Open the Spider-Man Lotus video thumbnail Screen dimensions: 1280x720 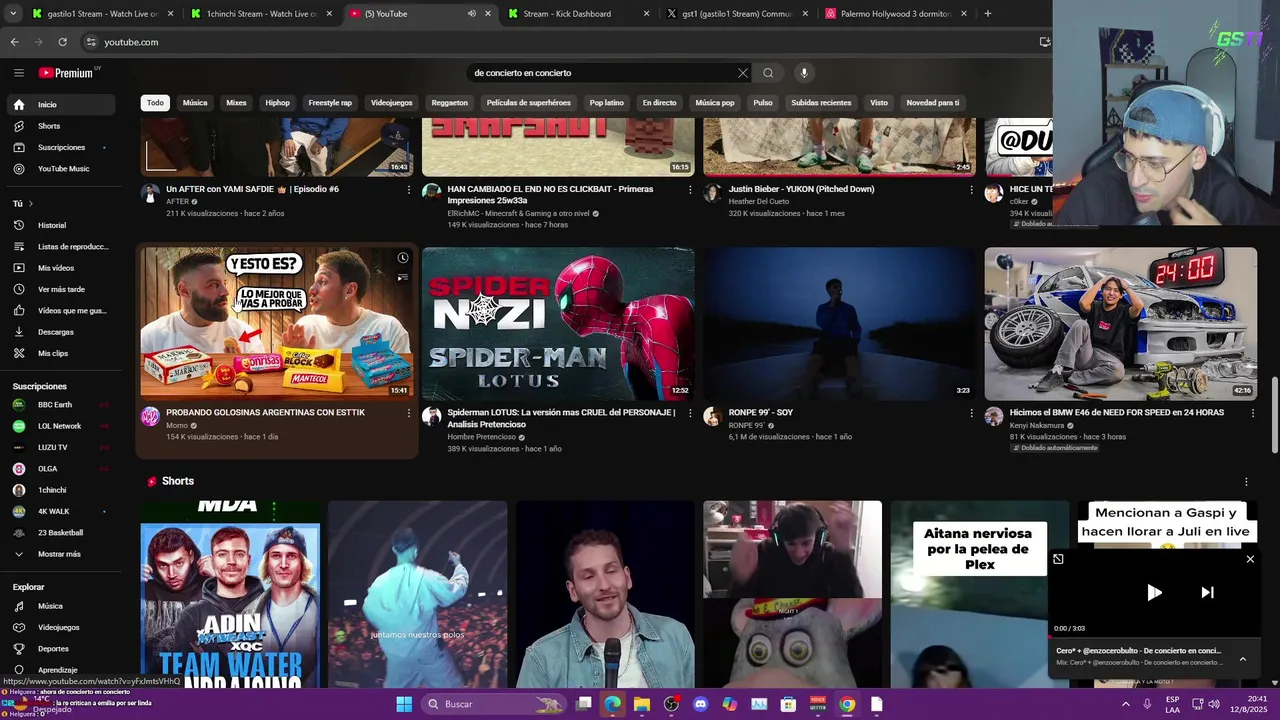click(x=558, y=324)
